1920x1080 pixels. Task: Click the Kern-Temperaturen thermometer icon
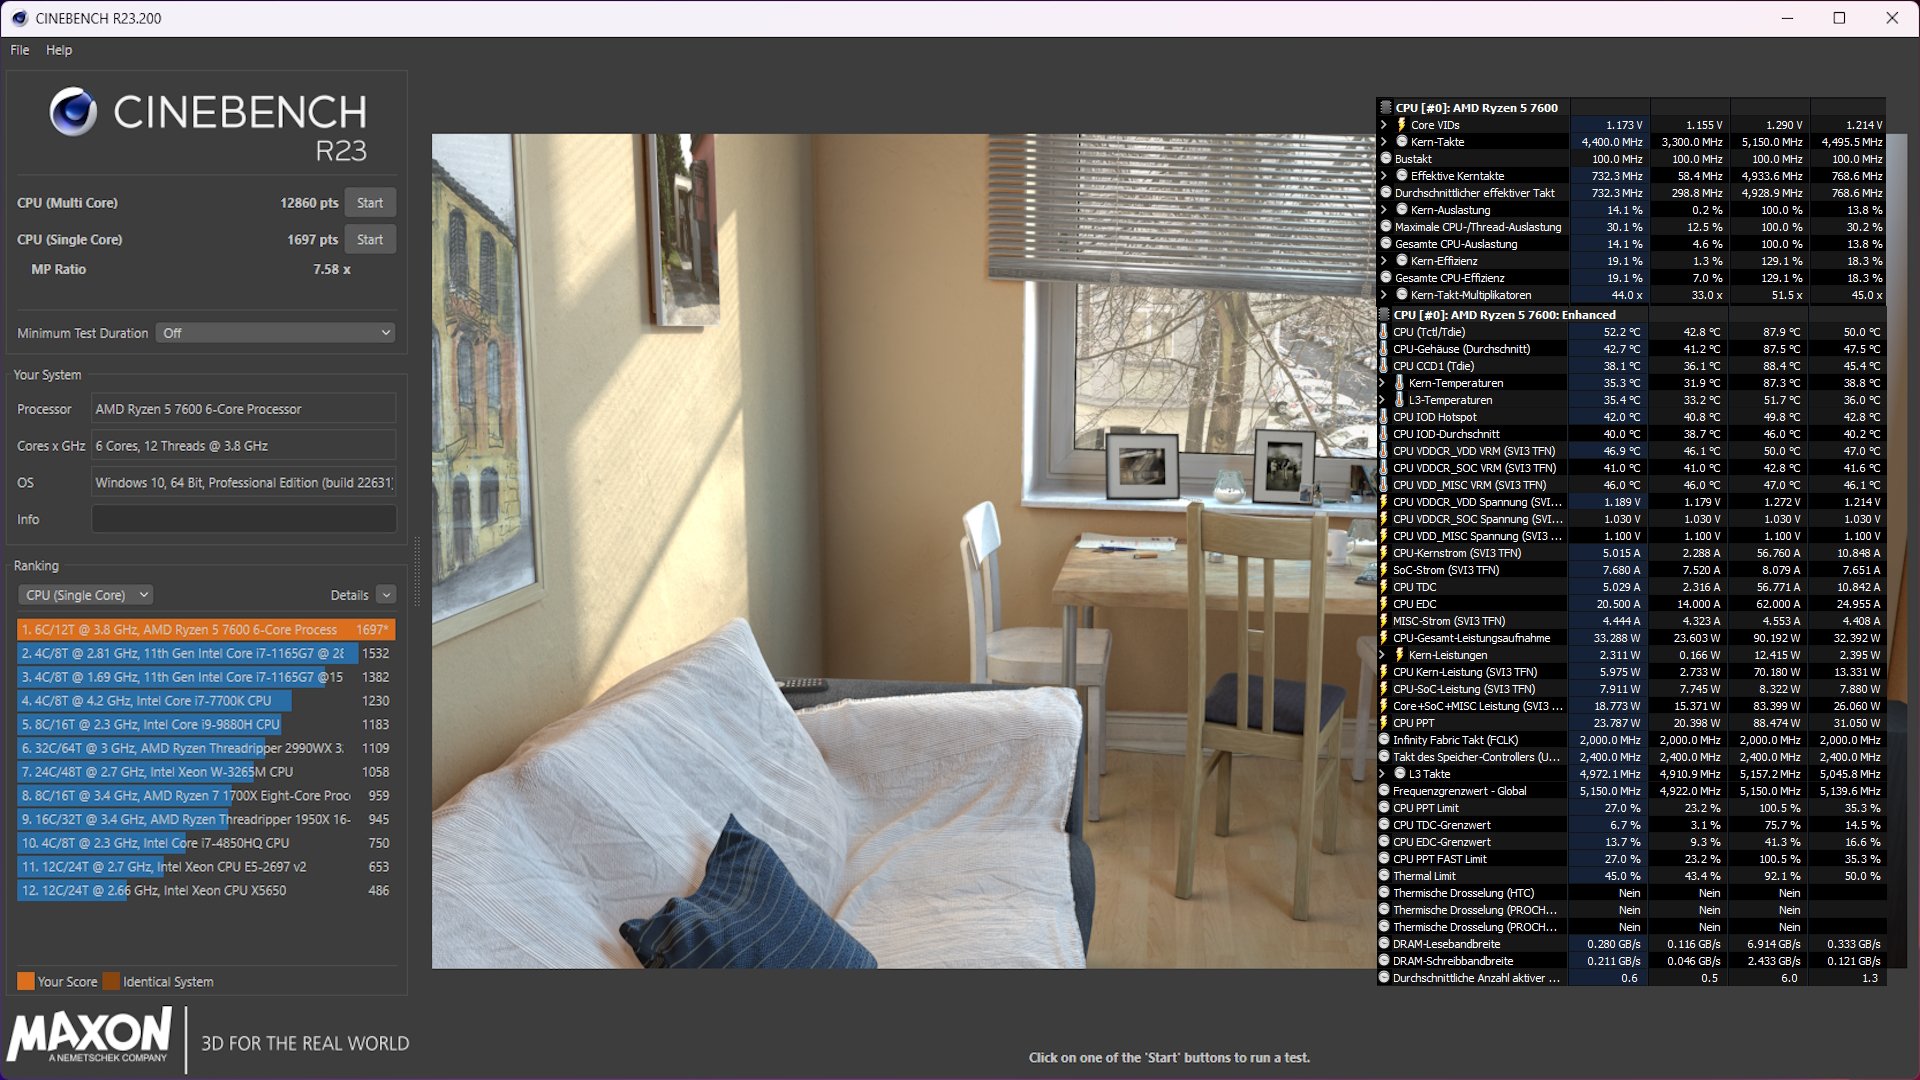1399,383
